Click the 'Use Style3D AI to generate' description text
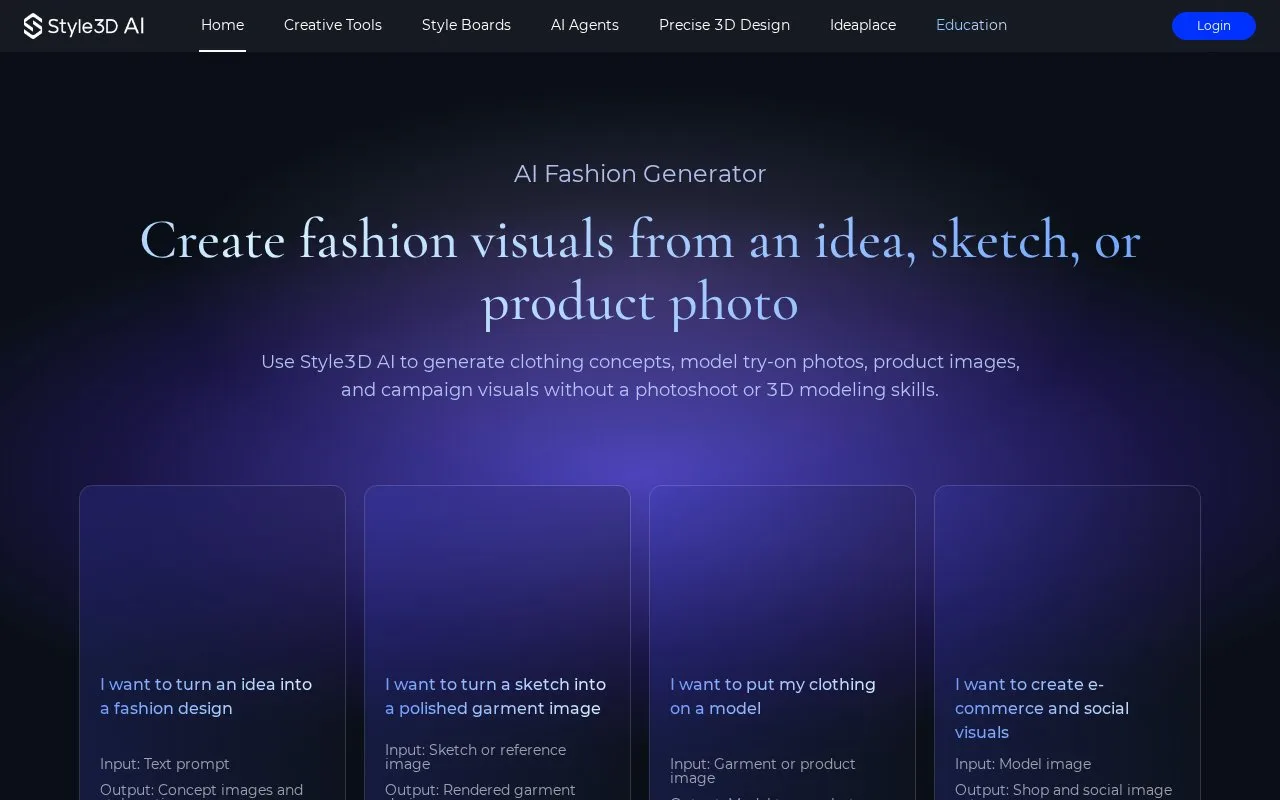Image resolution: width=1280 pixels, height=800 pixels. [640, 376]
